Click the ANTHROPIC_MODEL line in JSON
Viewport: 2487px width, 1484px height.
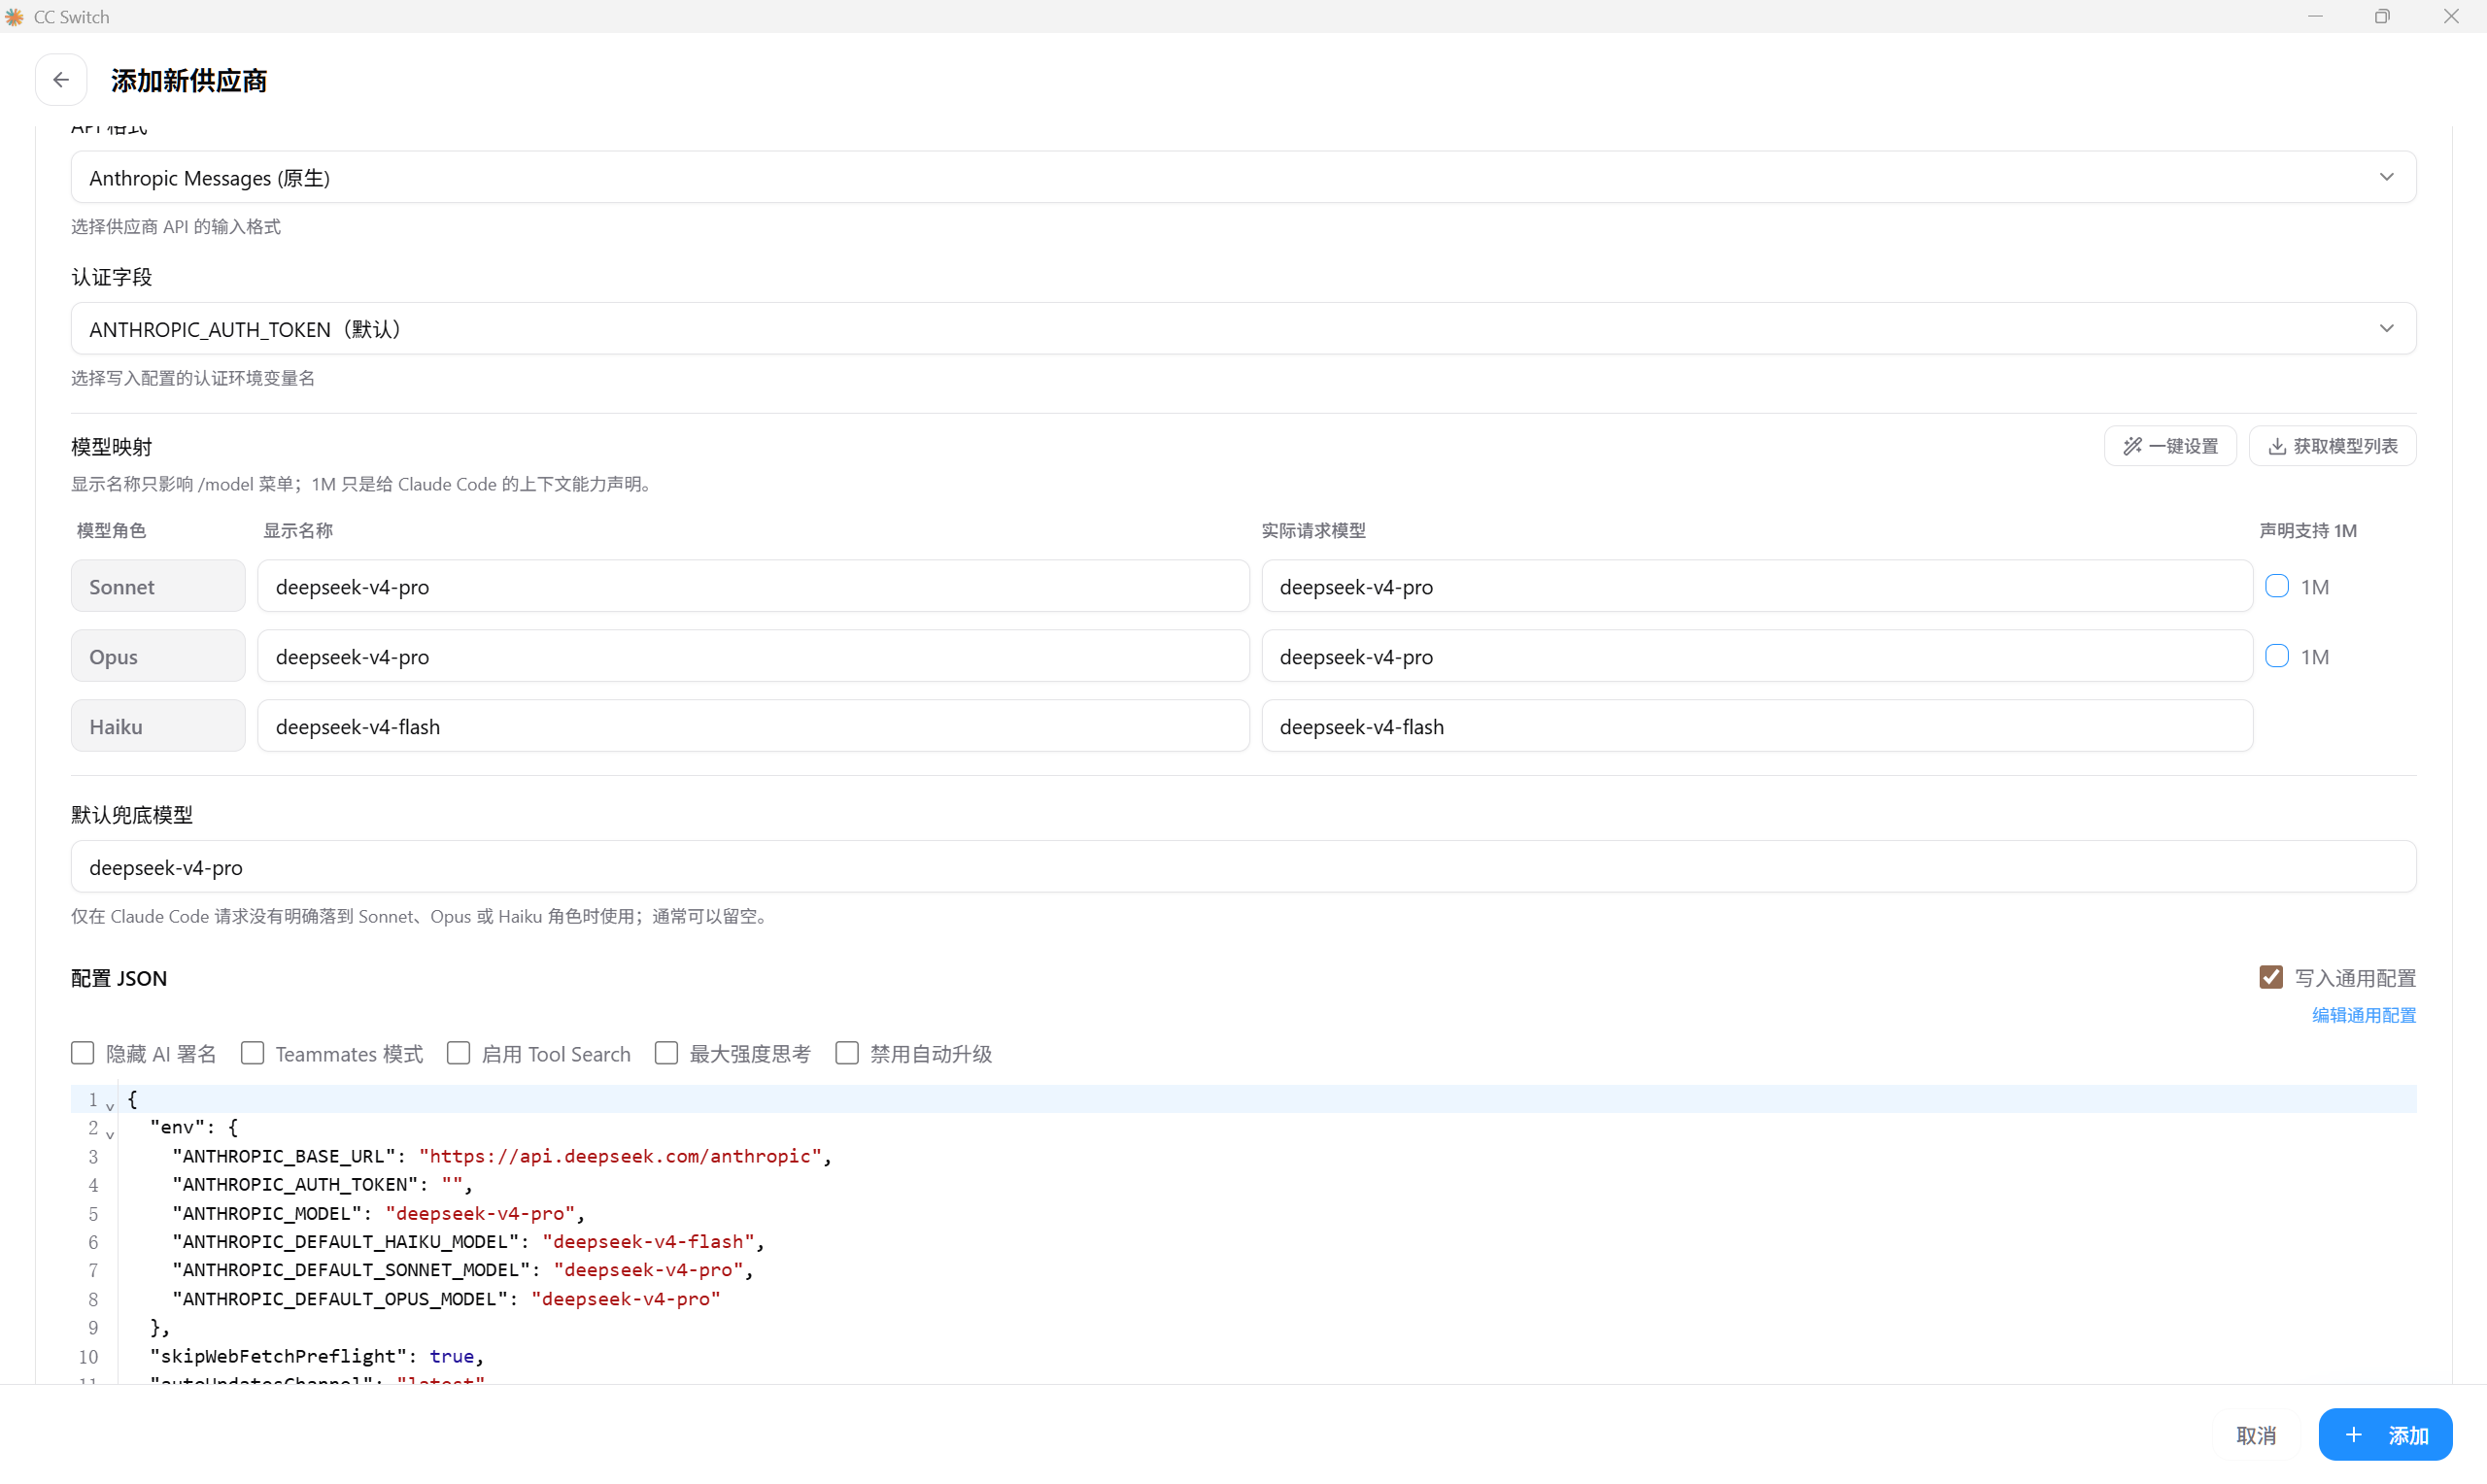378,1213
